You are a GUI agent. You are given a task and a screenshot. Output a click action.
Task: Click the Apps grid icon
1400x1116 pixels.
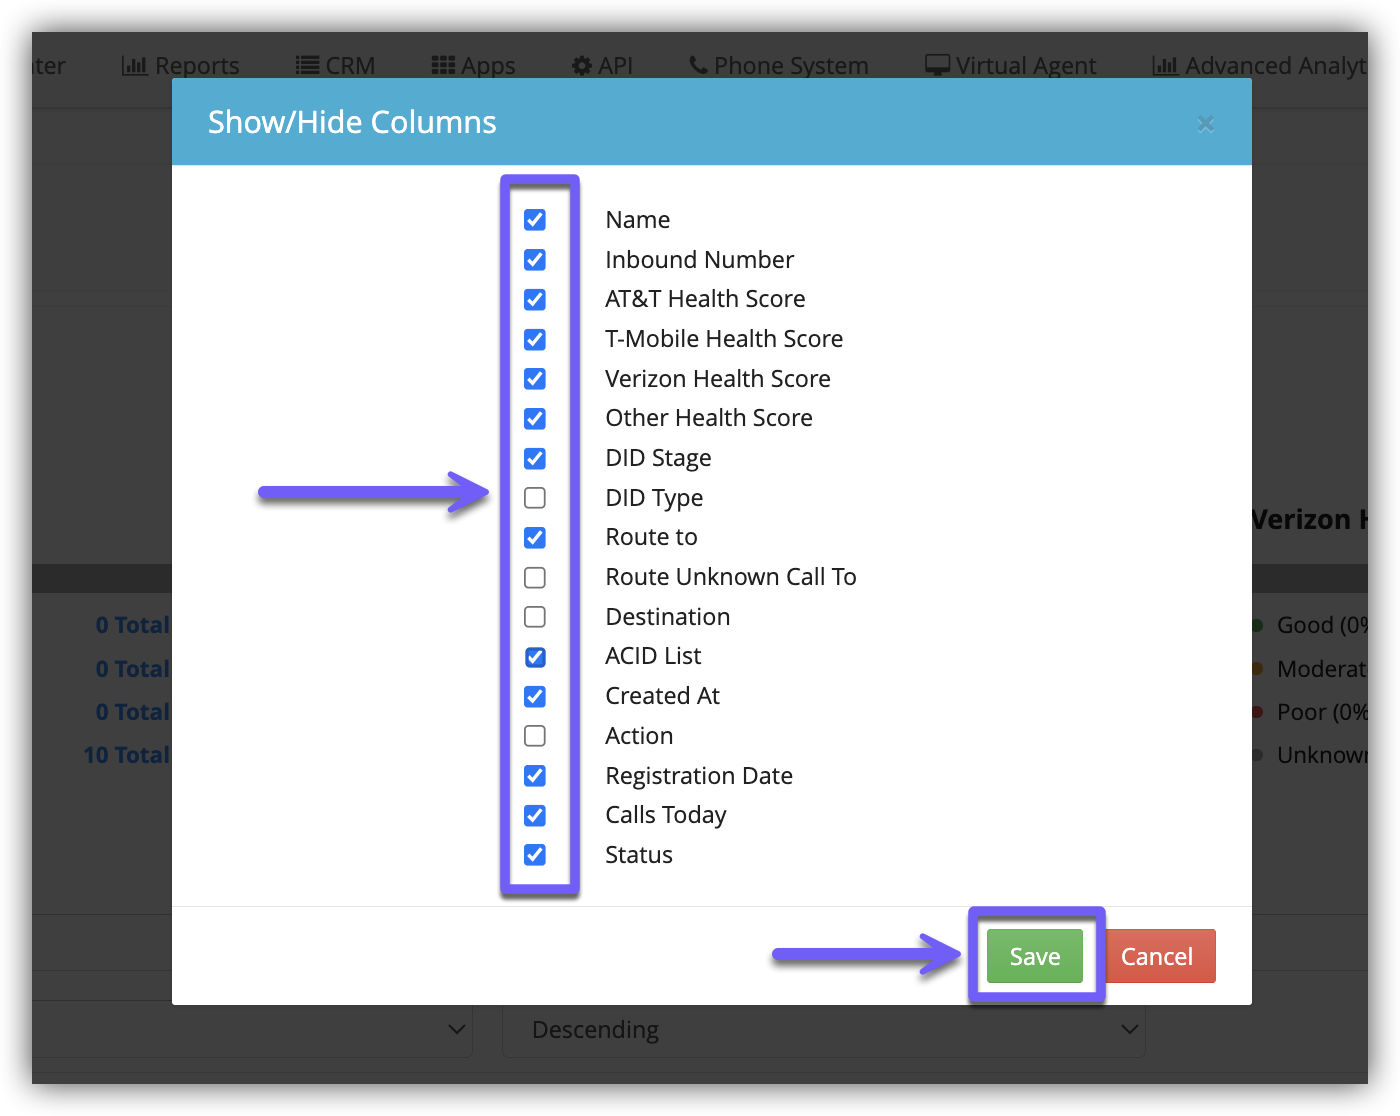coord(443,66)
